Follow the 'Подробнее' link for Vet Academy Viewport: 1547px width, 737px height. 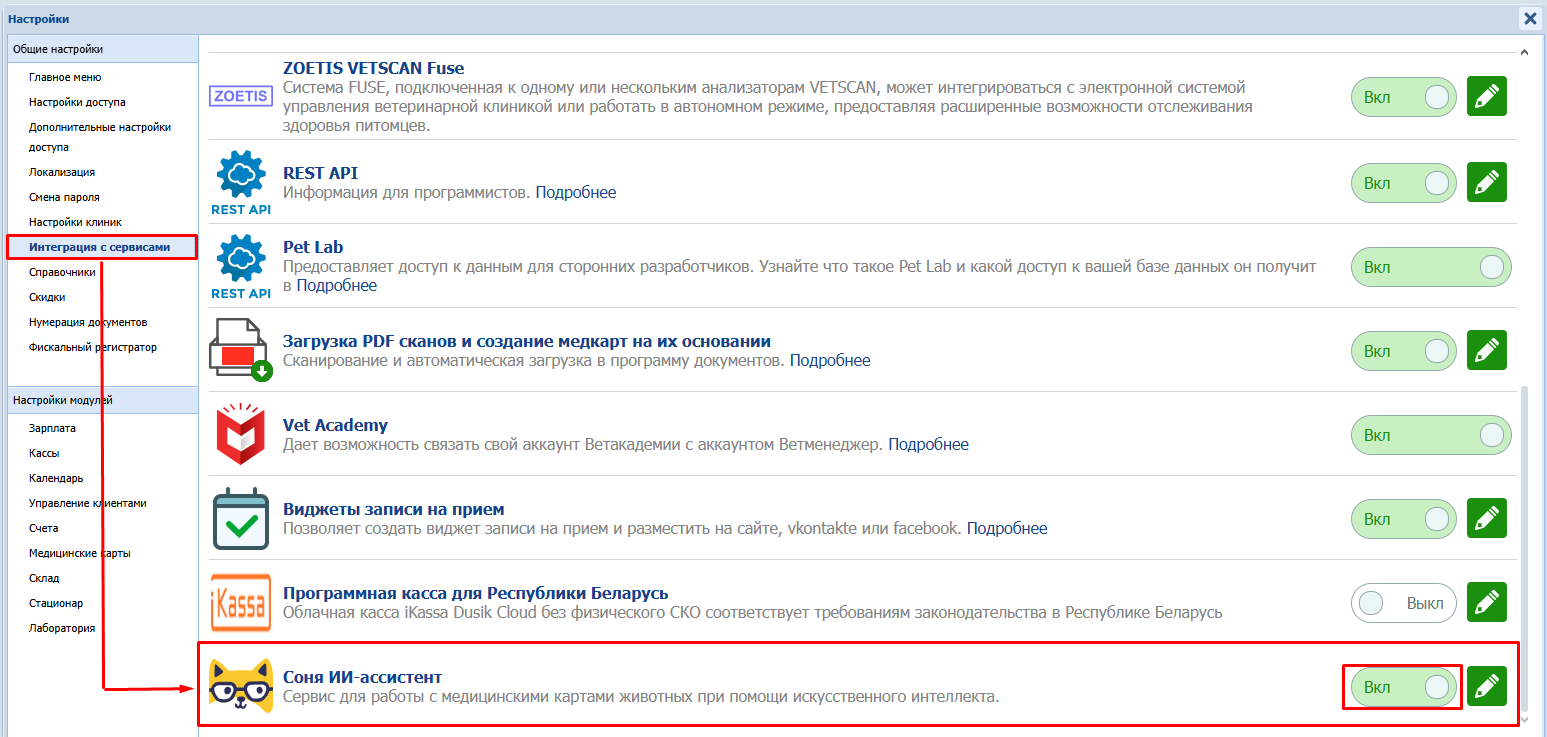[x=928, y=444]
